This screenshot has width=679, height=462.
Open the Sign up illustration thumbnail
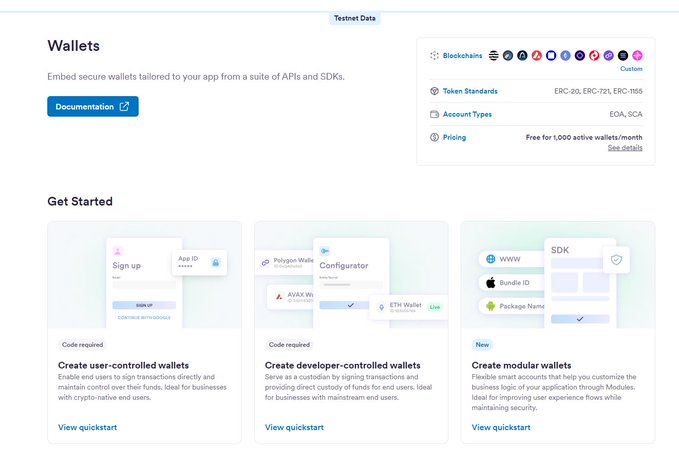pyautogui.click(x=144, y=275)
